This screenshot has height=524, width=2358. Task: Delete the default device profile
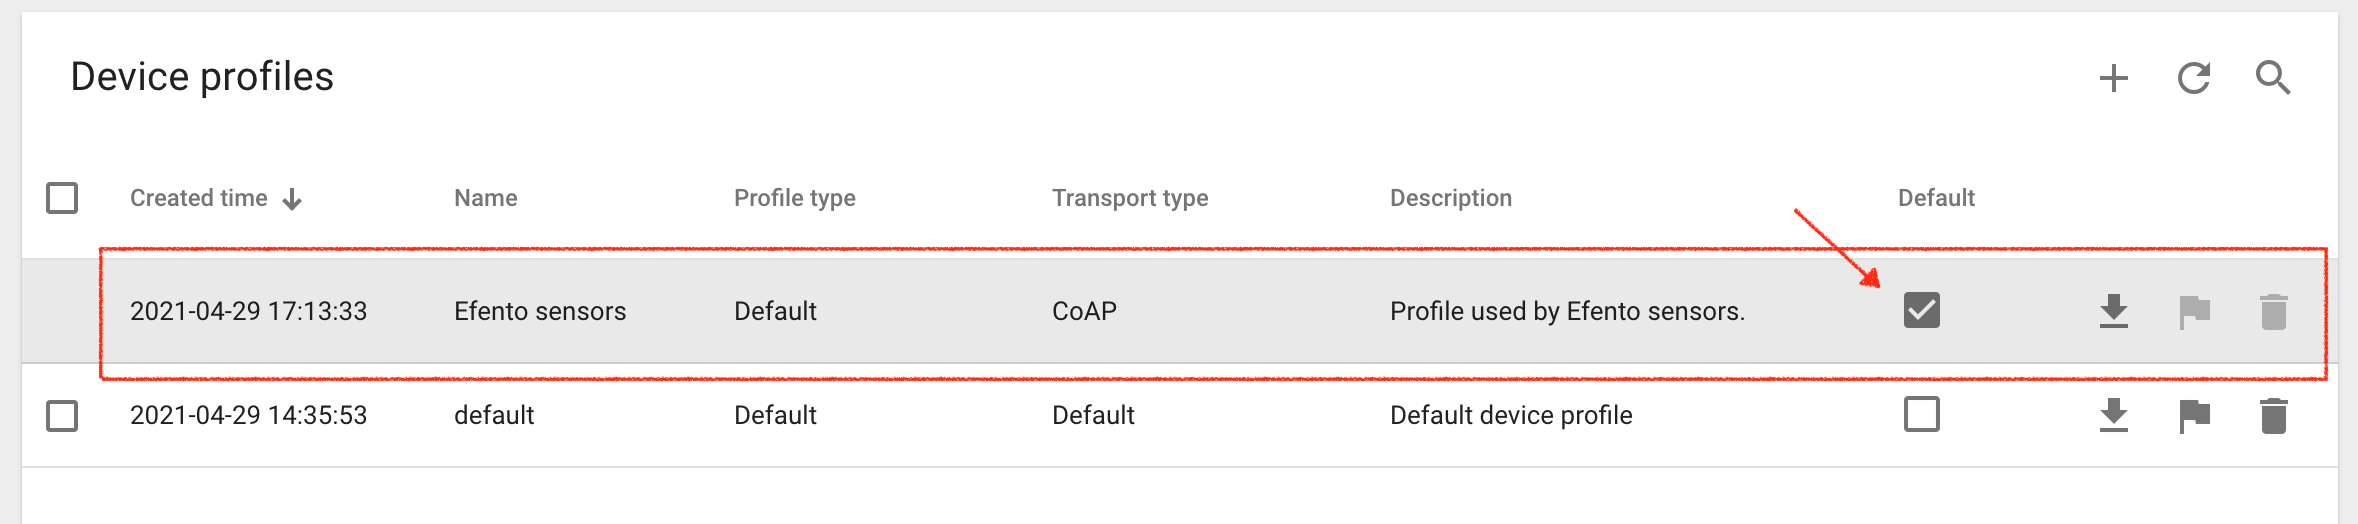point(2273,415)
